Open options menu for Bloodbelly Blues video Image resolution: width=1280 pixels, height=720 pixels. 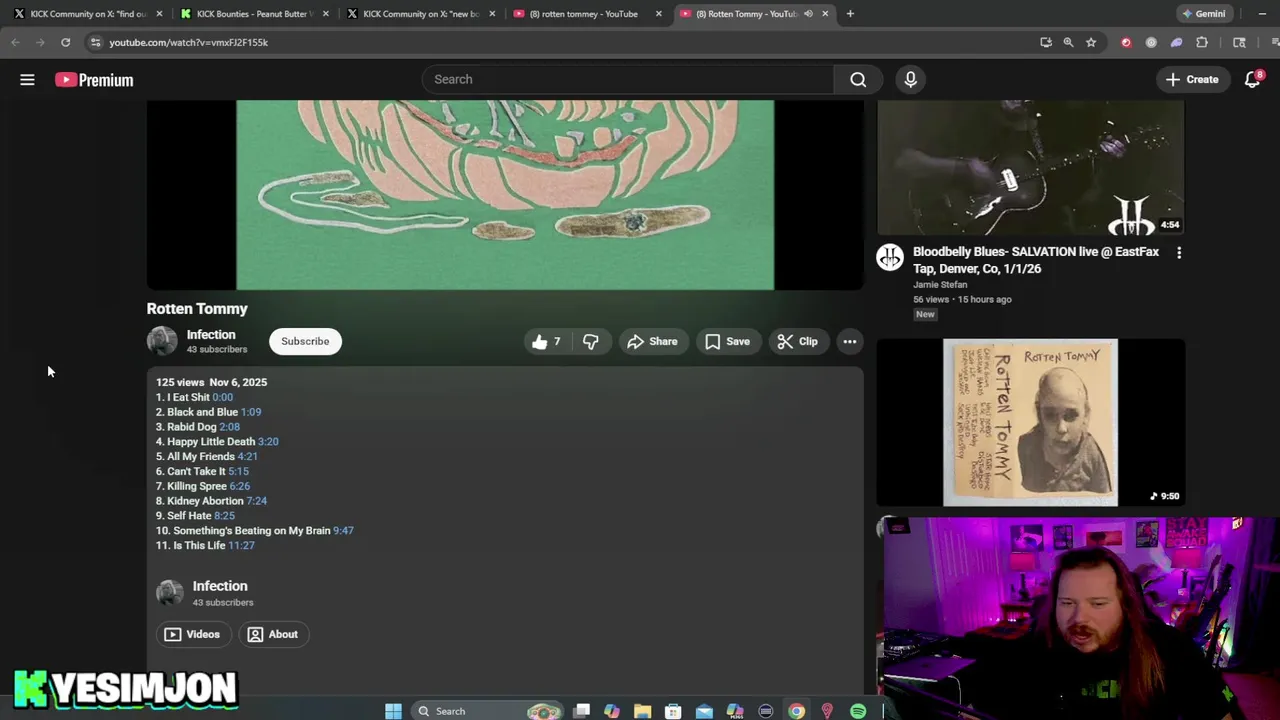click(x=1179, y=253)
